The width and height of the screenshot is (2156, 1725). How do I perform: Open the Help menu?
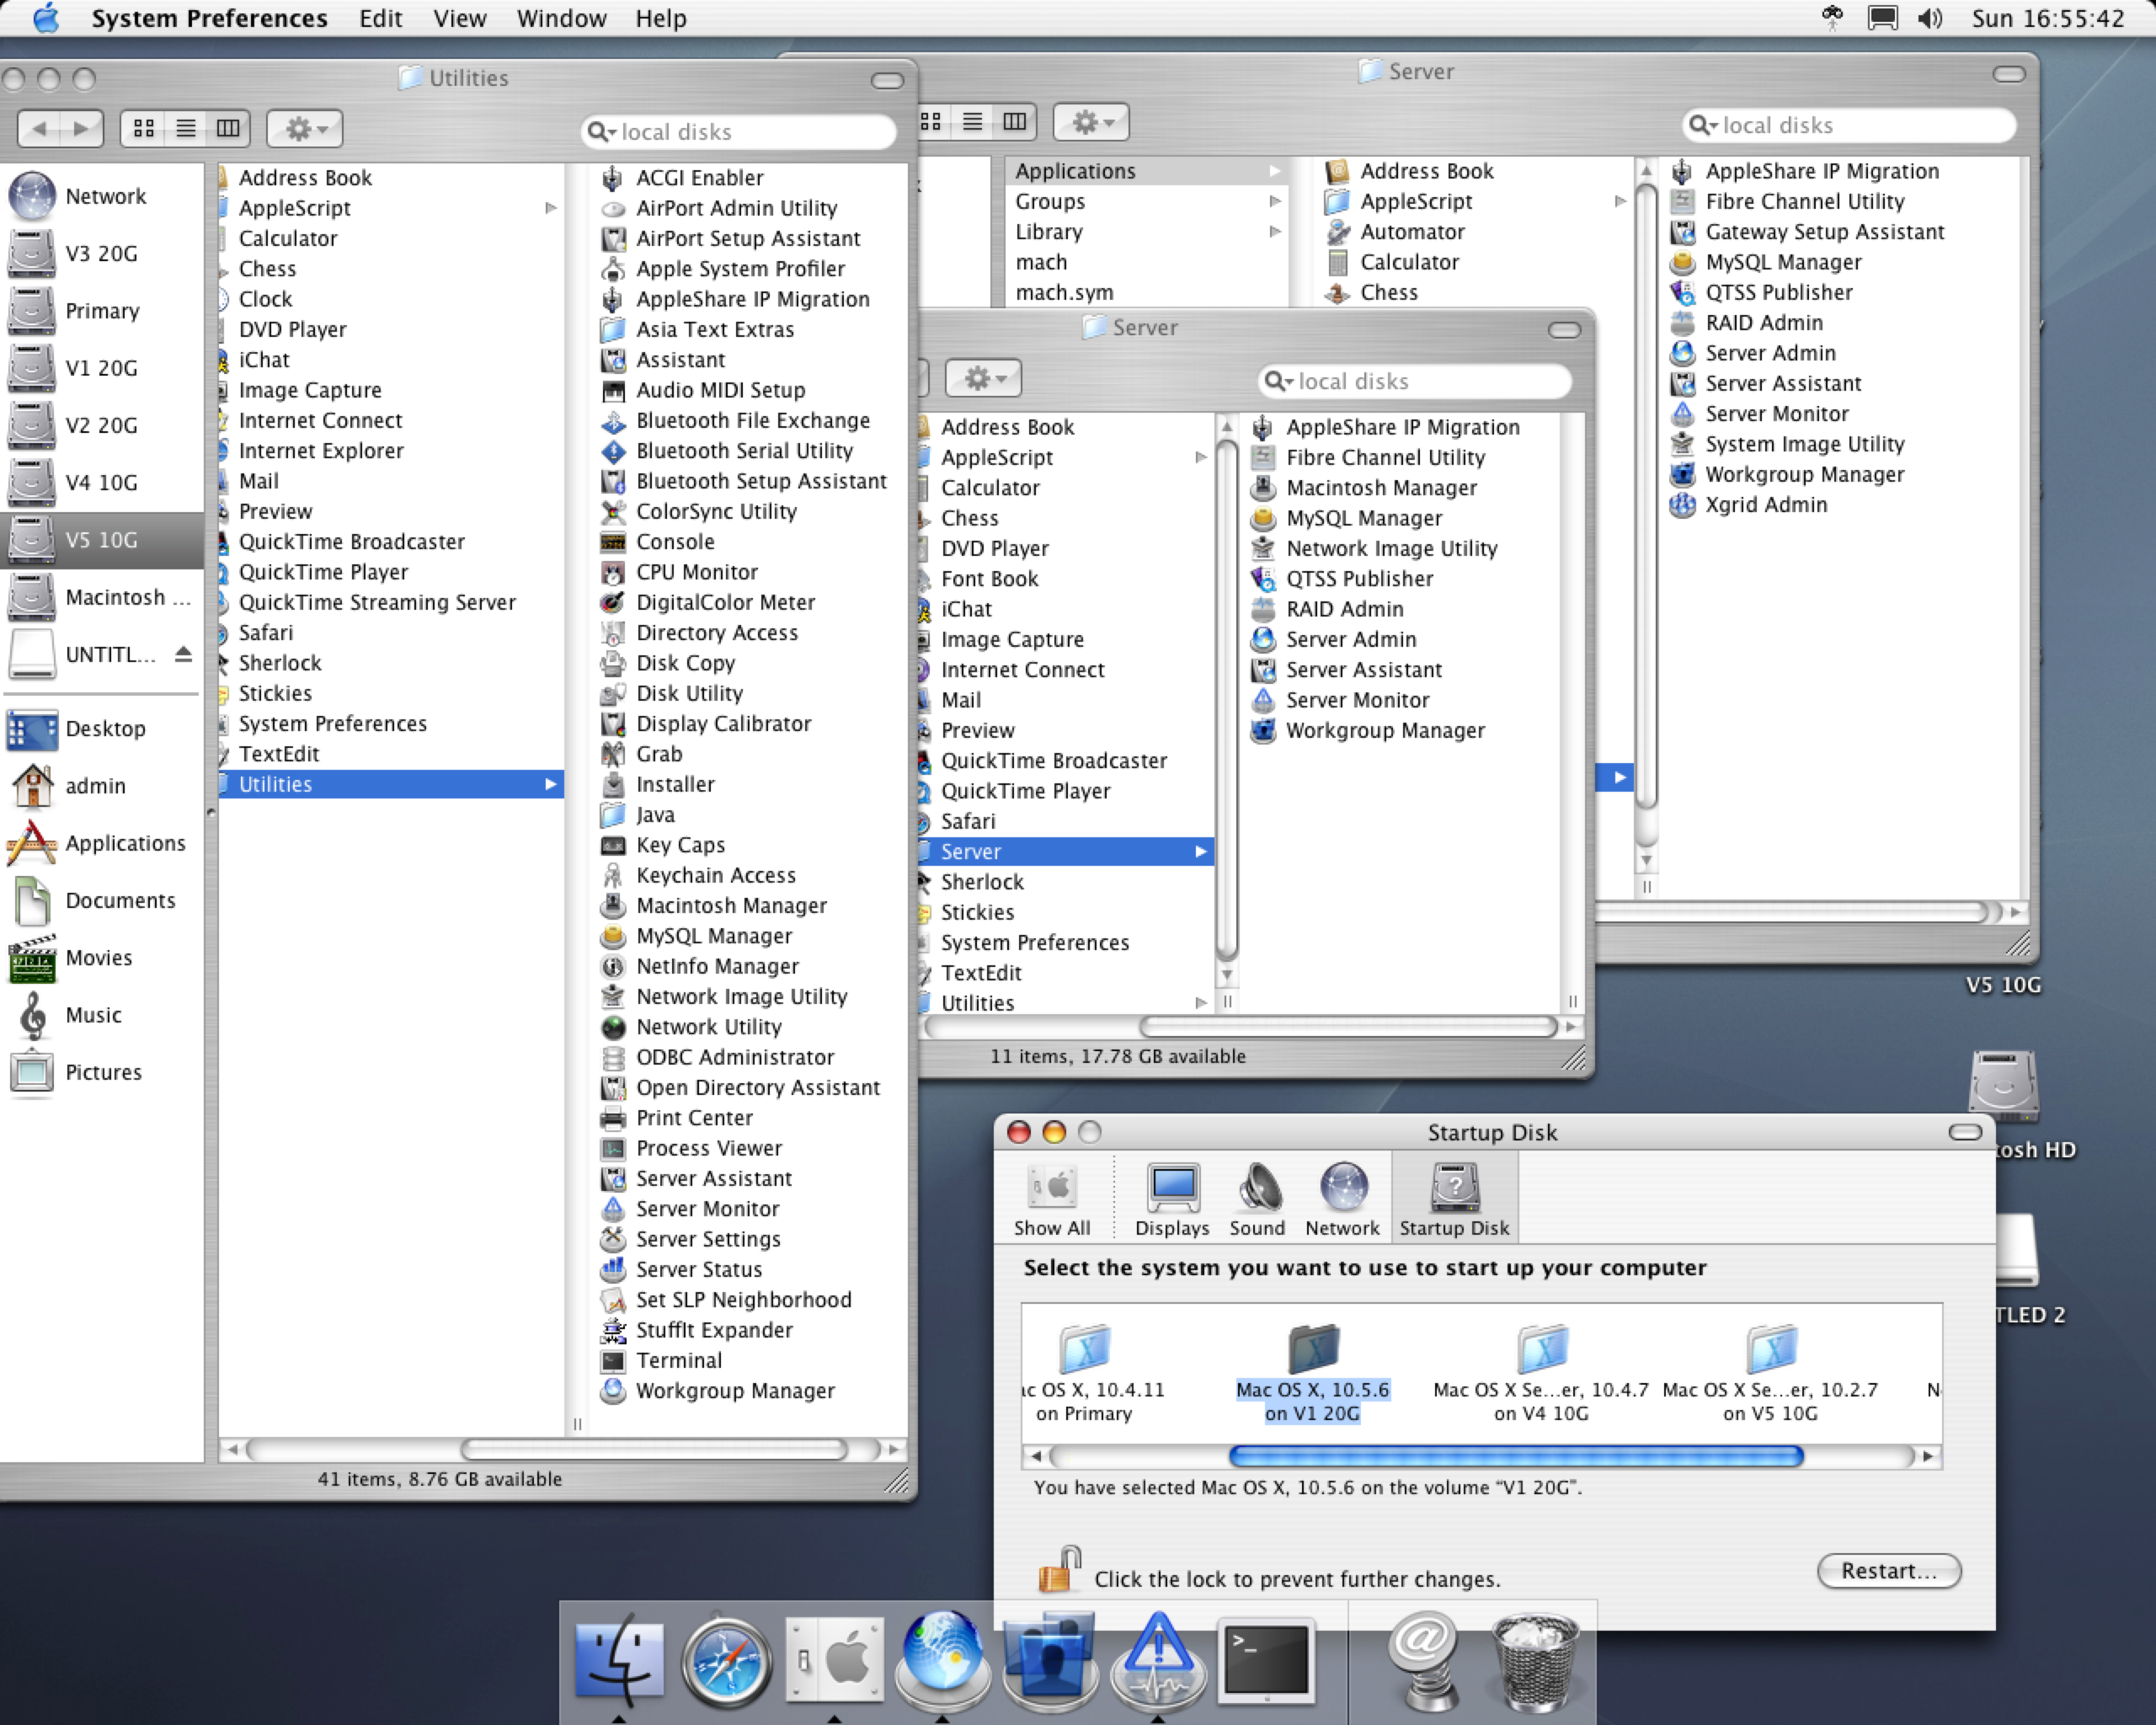(x=661, y=18)
